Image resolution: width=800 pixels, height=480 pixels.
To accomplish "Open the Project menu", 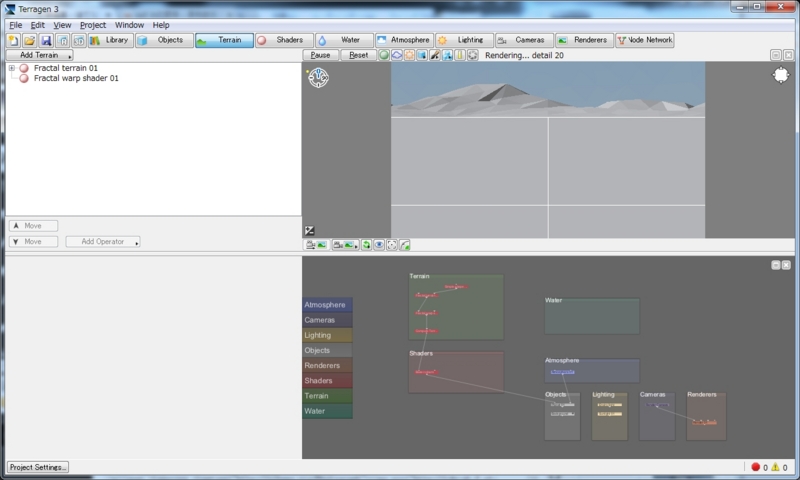I will click(x=93, y=25).
